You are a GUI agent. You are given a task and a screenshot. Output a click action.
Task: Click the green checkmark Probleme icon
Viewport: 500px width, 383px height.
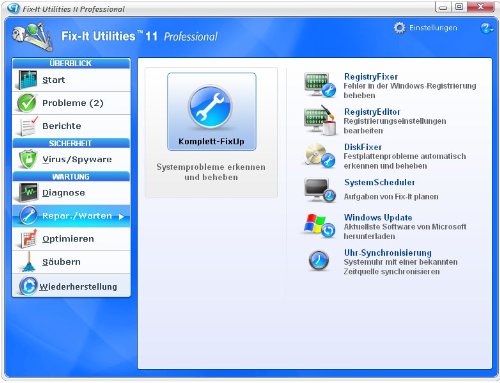pyautogui.click(x=27, y=103)
